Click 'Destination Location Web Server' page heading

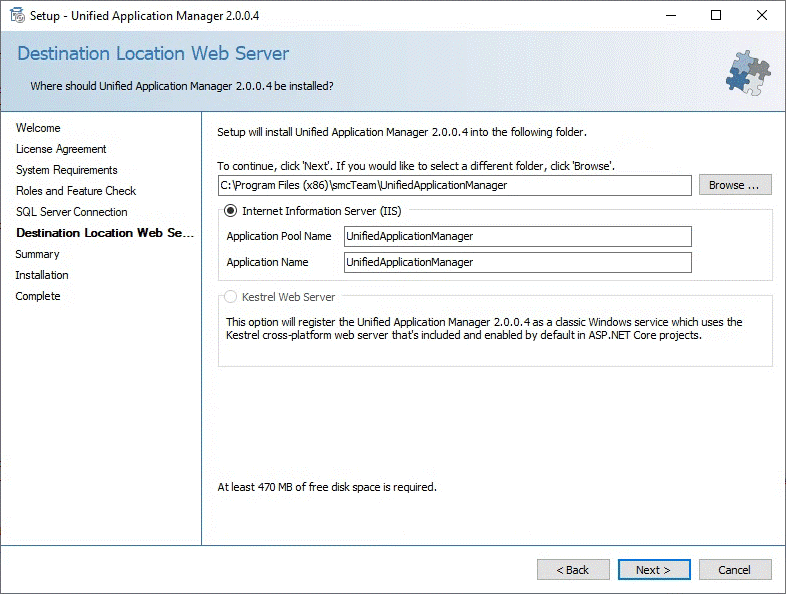coord(153,54)
